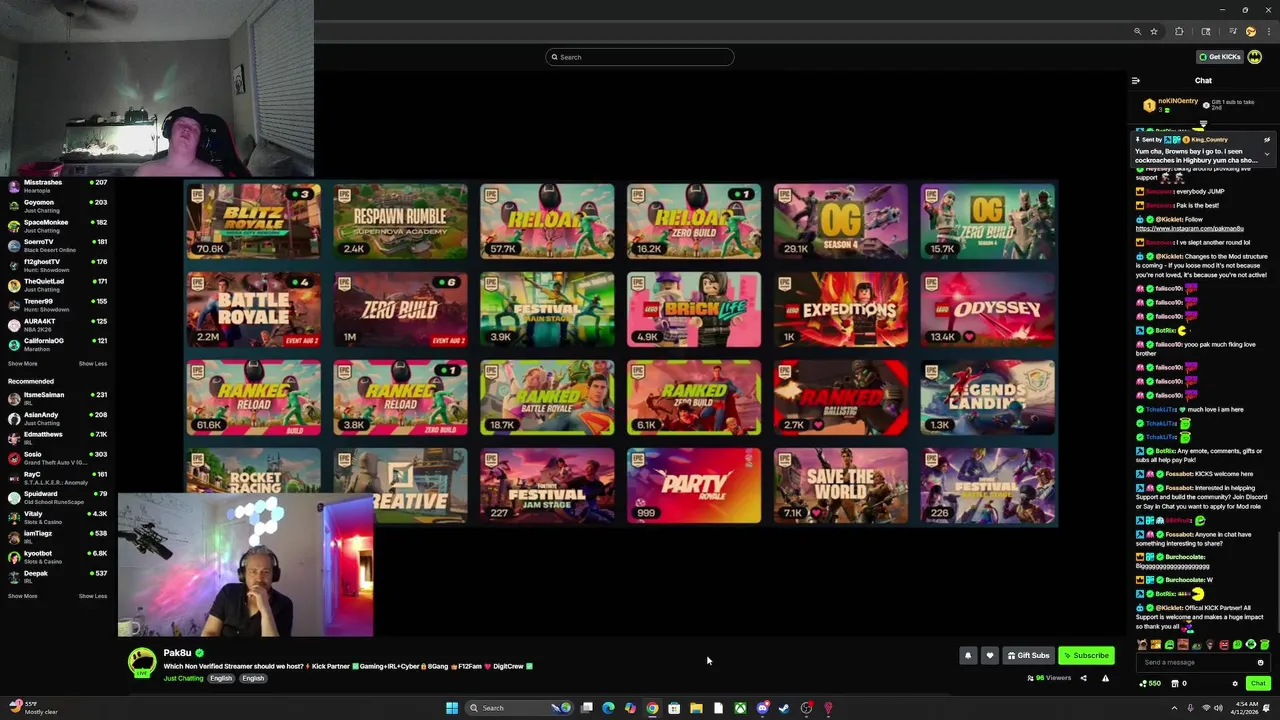1280x720 pixels.
Task: Show hidden system tray icons
Action: (1174, 708)
